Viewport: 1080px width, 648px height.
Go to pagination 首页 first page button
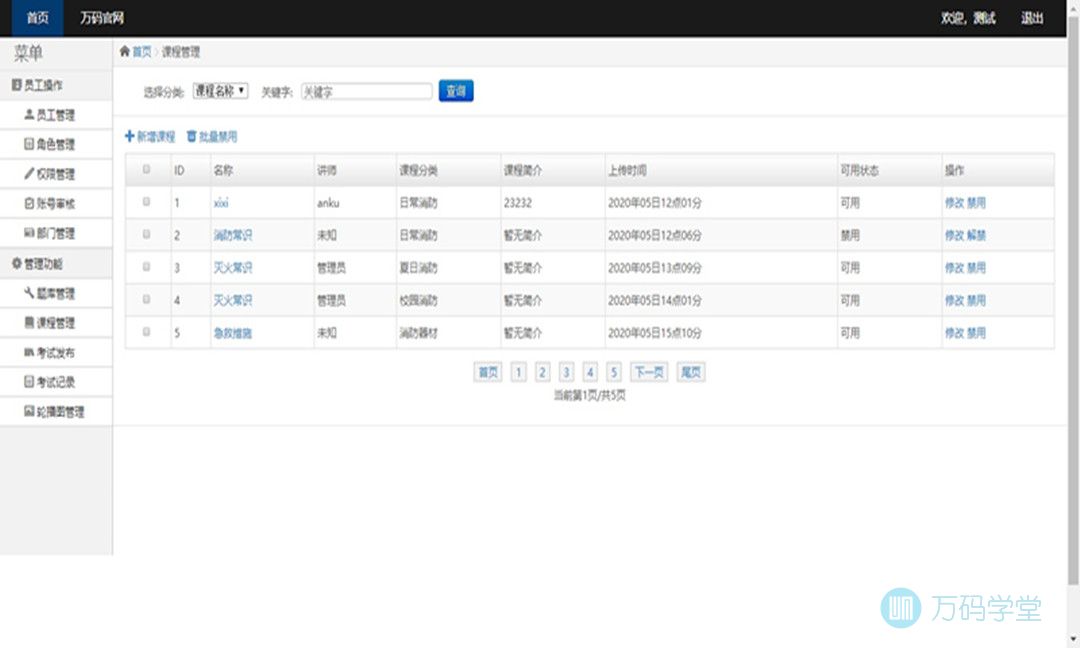(x=488, y=373)
